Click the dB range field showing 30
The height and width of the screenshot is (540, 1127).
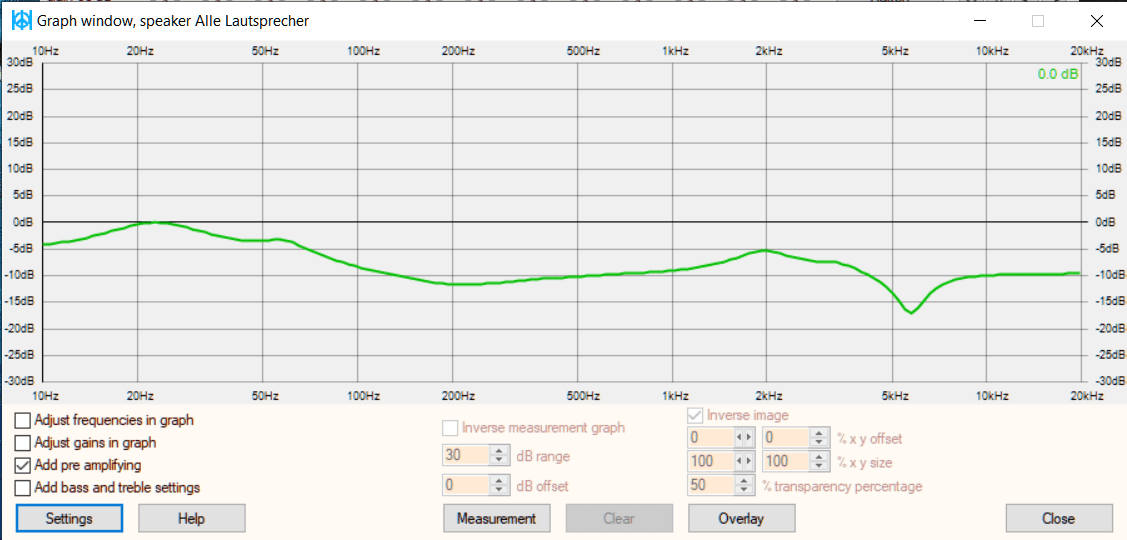click(466, 455)
